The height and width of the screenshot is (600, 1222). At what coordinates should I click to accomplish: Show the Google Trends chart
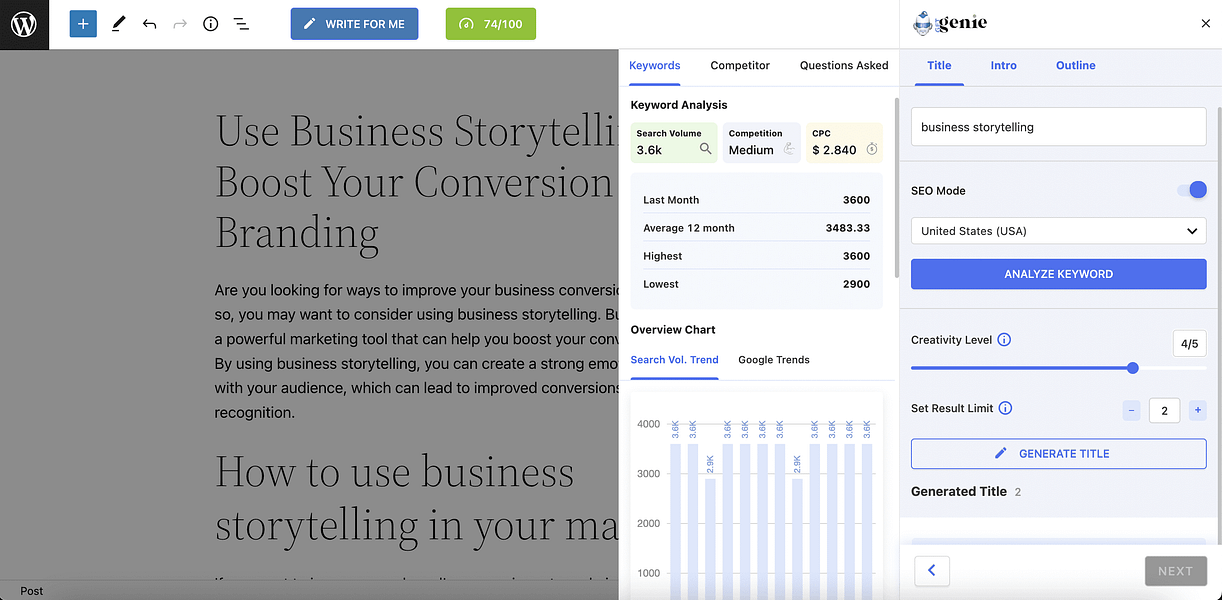(774, 360)
